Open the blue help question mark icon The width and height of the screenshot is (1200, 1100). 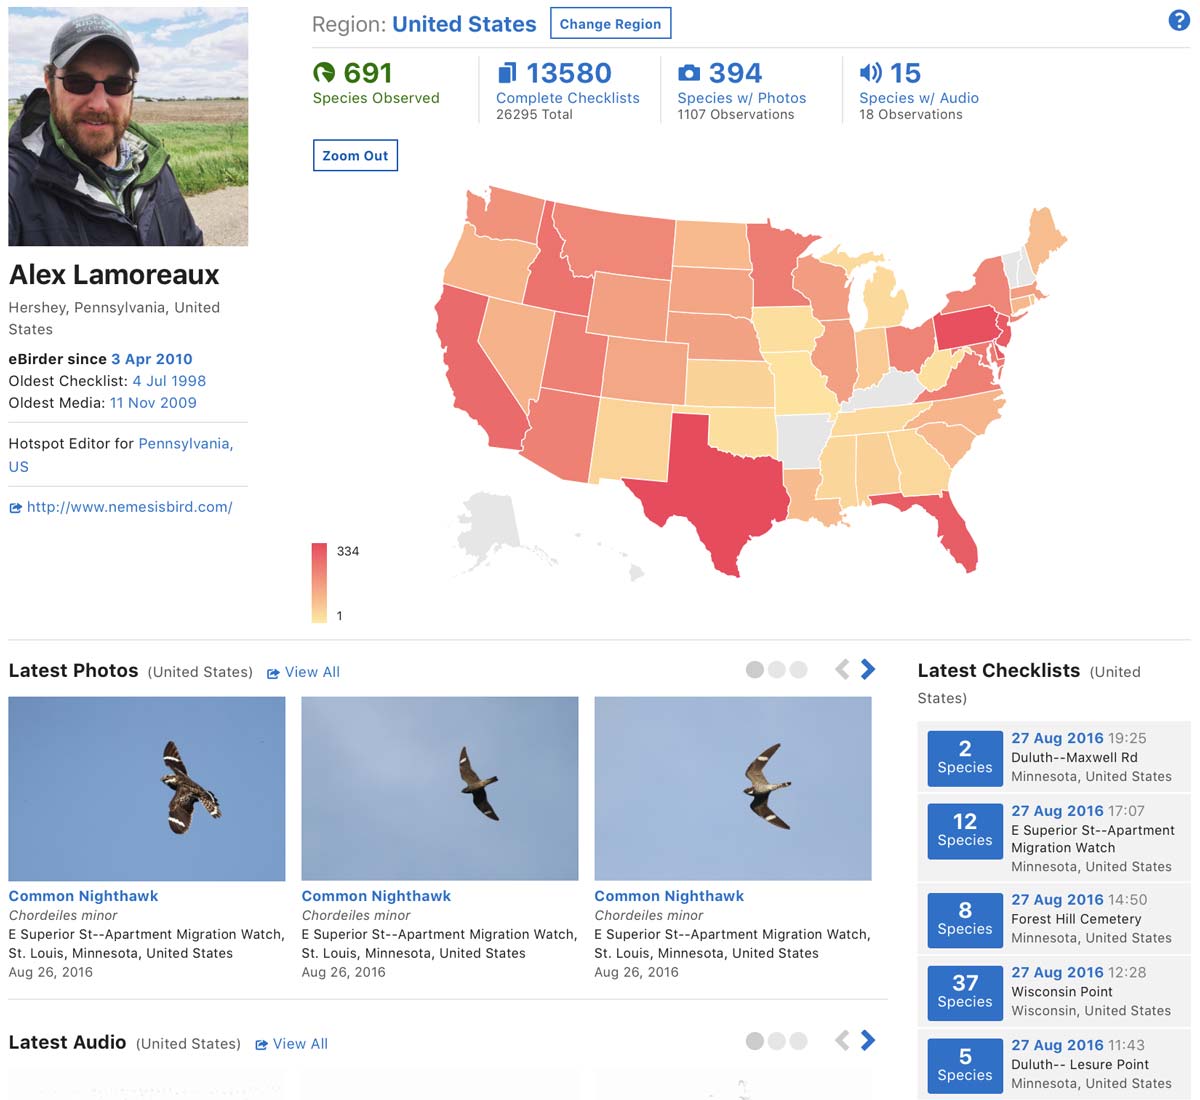click(1179, 20)
